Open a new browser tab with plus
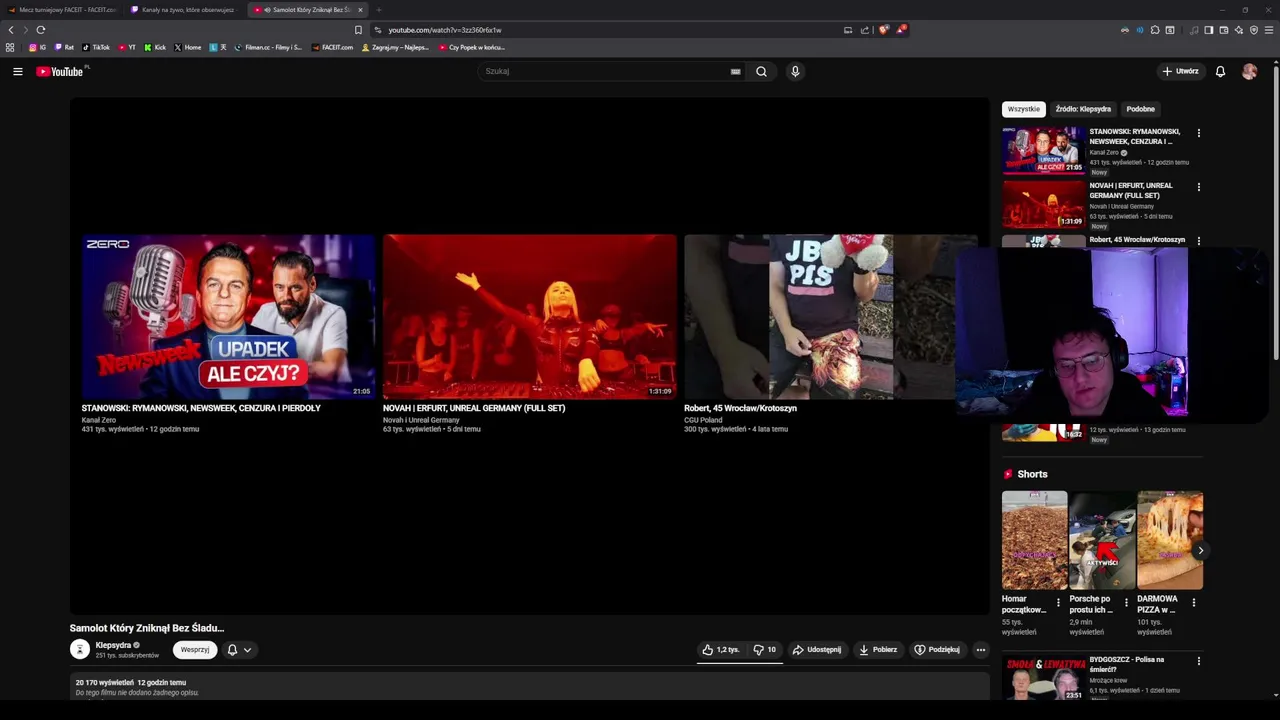The image size is (1280, 720). click(379, 10)
